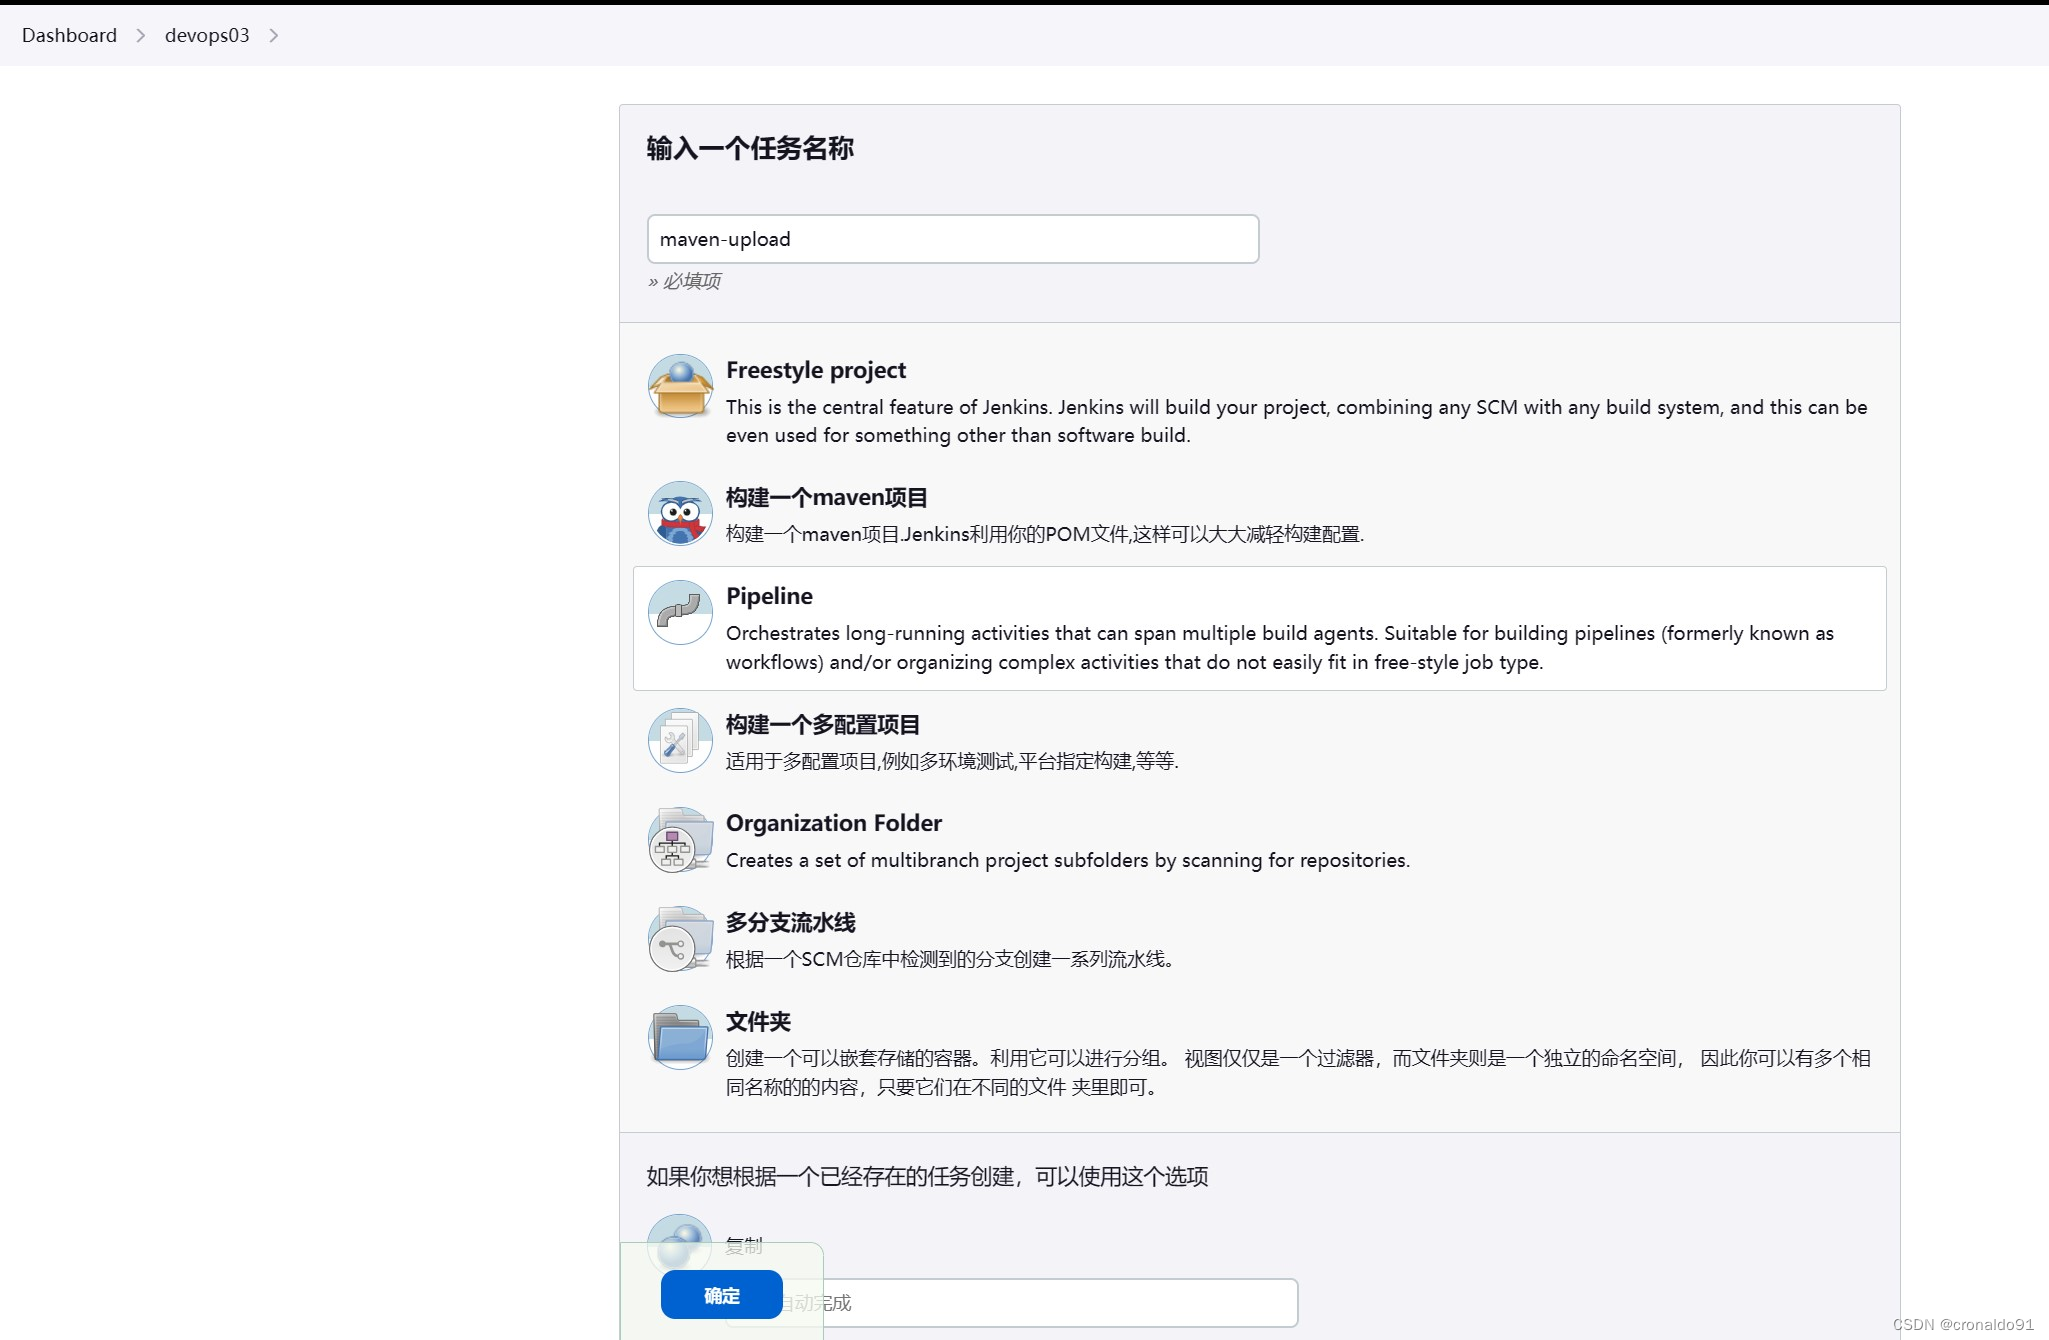
Task: Select the Pipeline item title
Action: (x=769, y=596)
